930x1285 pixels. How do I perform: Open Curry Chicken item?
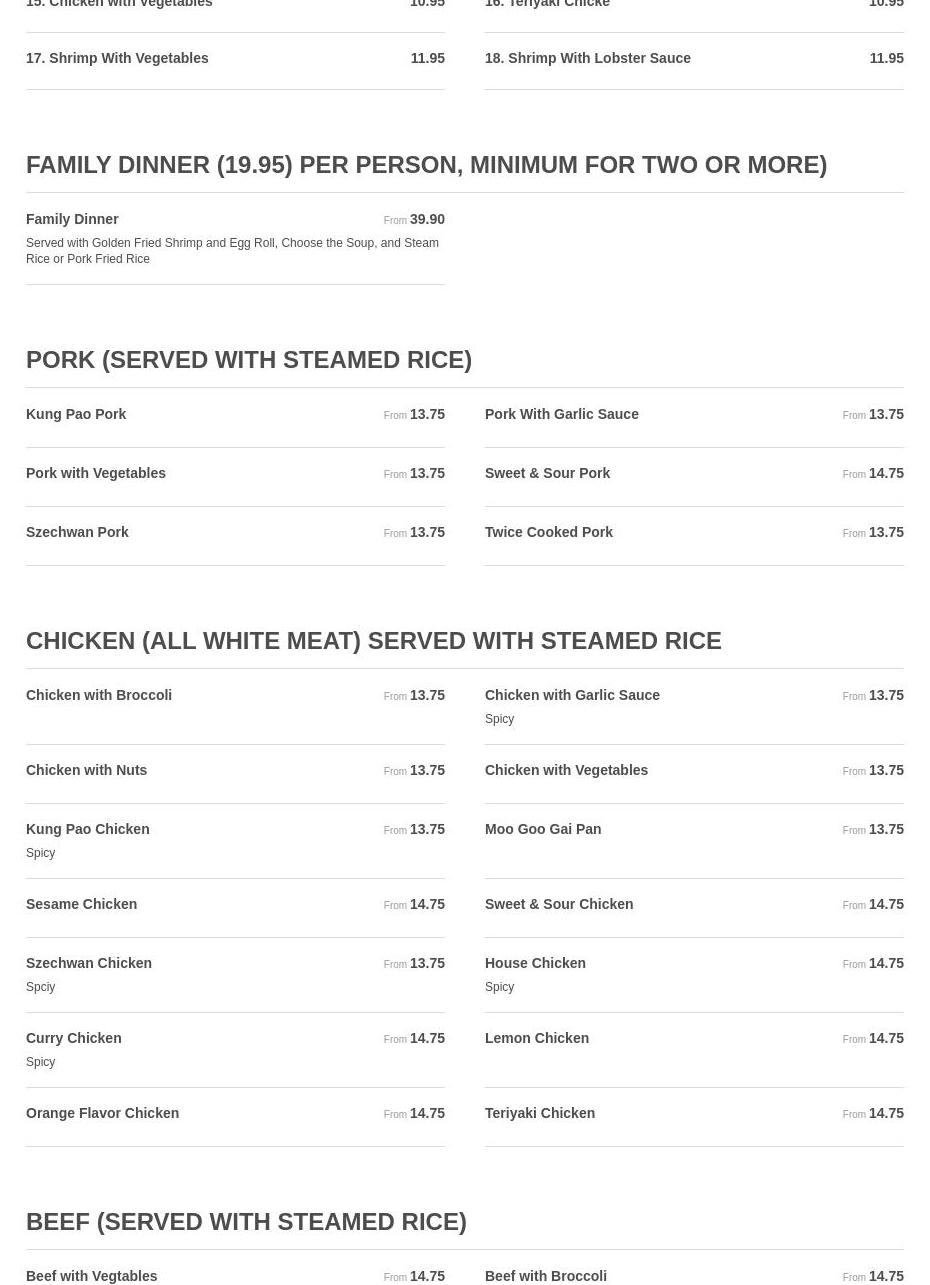pos(235,1050)
